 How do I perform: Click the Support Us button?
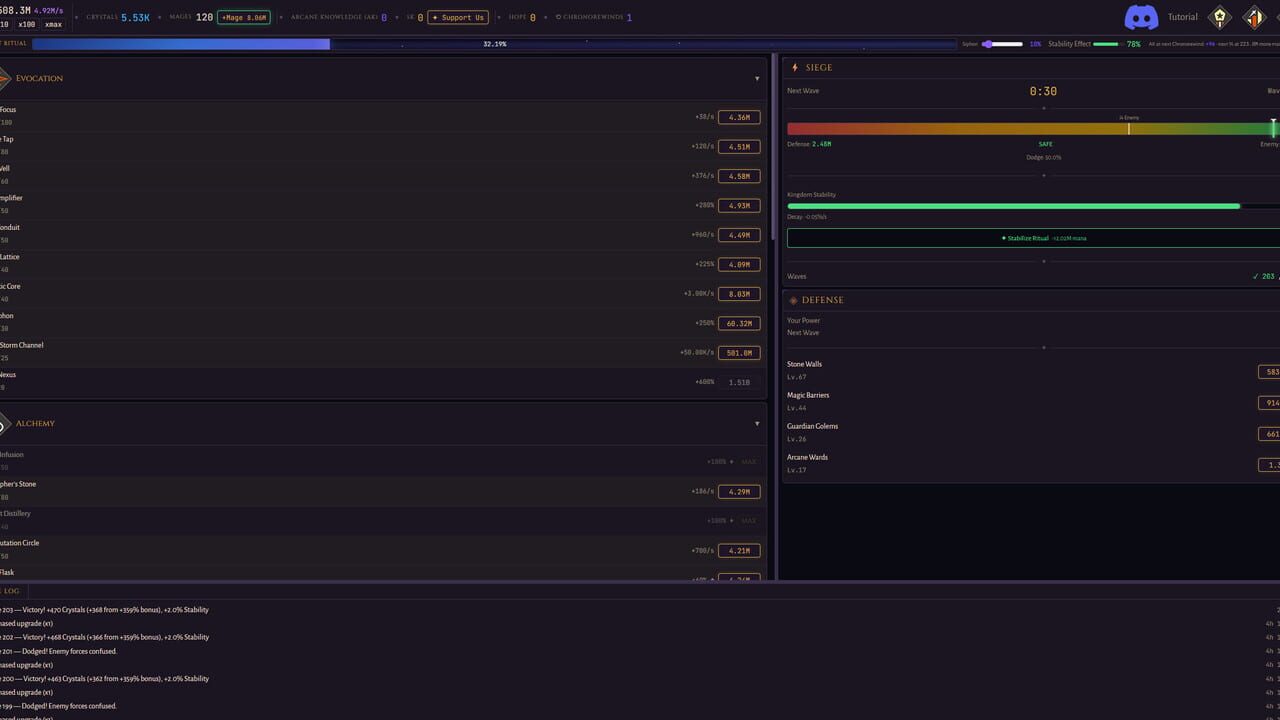click(x=458, y=17)
